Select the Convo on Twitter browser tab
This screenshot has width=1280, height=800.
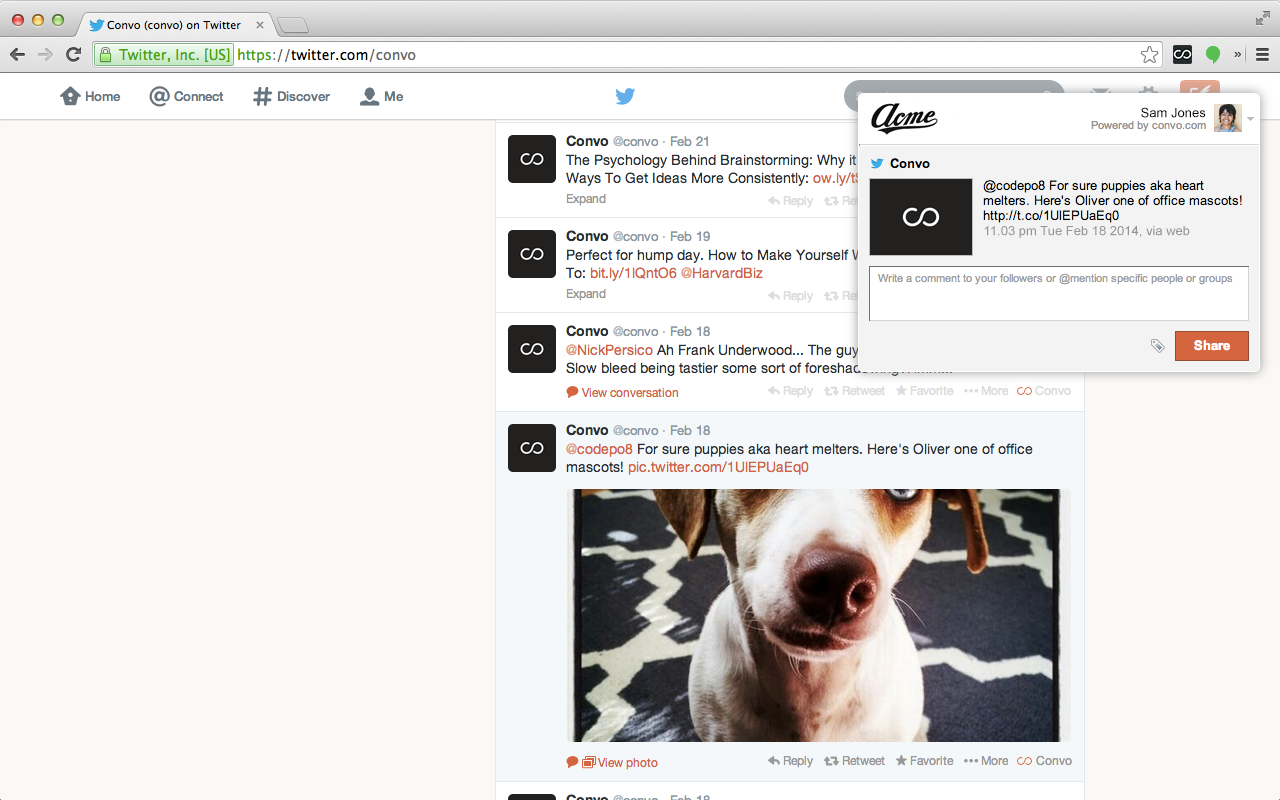click(173, 25)
